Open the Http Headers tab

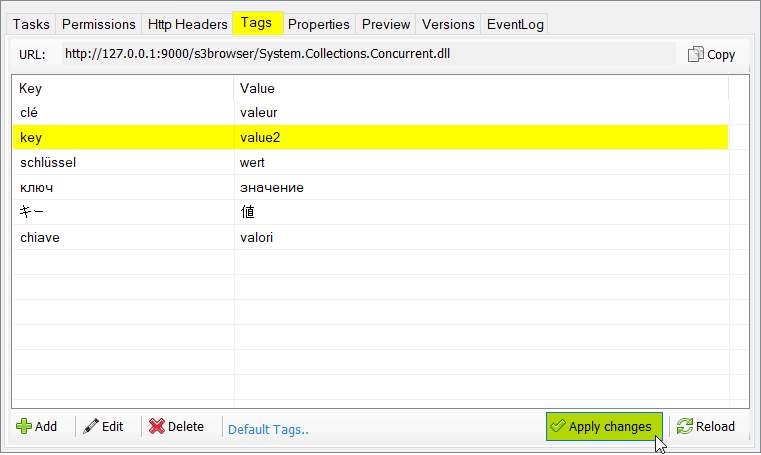pos(187,24)
